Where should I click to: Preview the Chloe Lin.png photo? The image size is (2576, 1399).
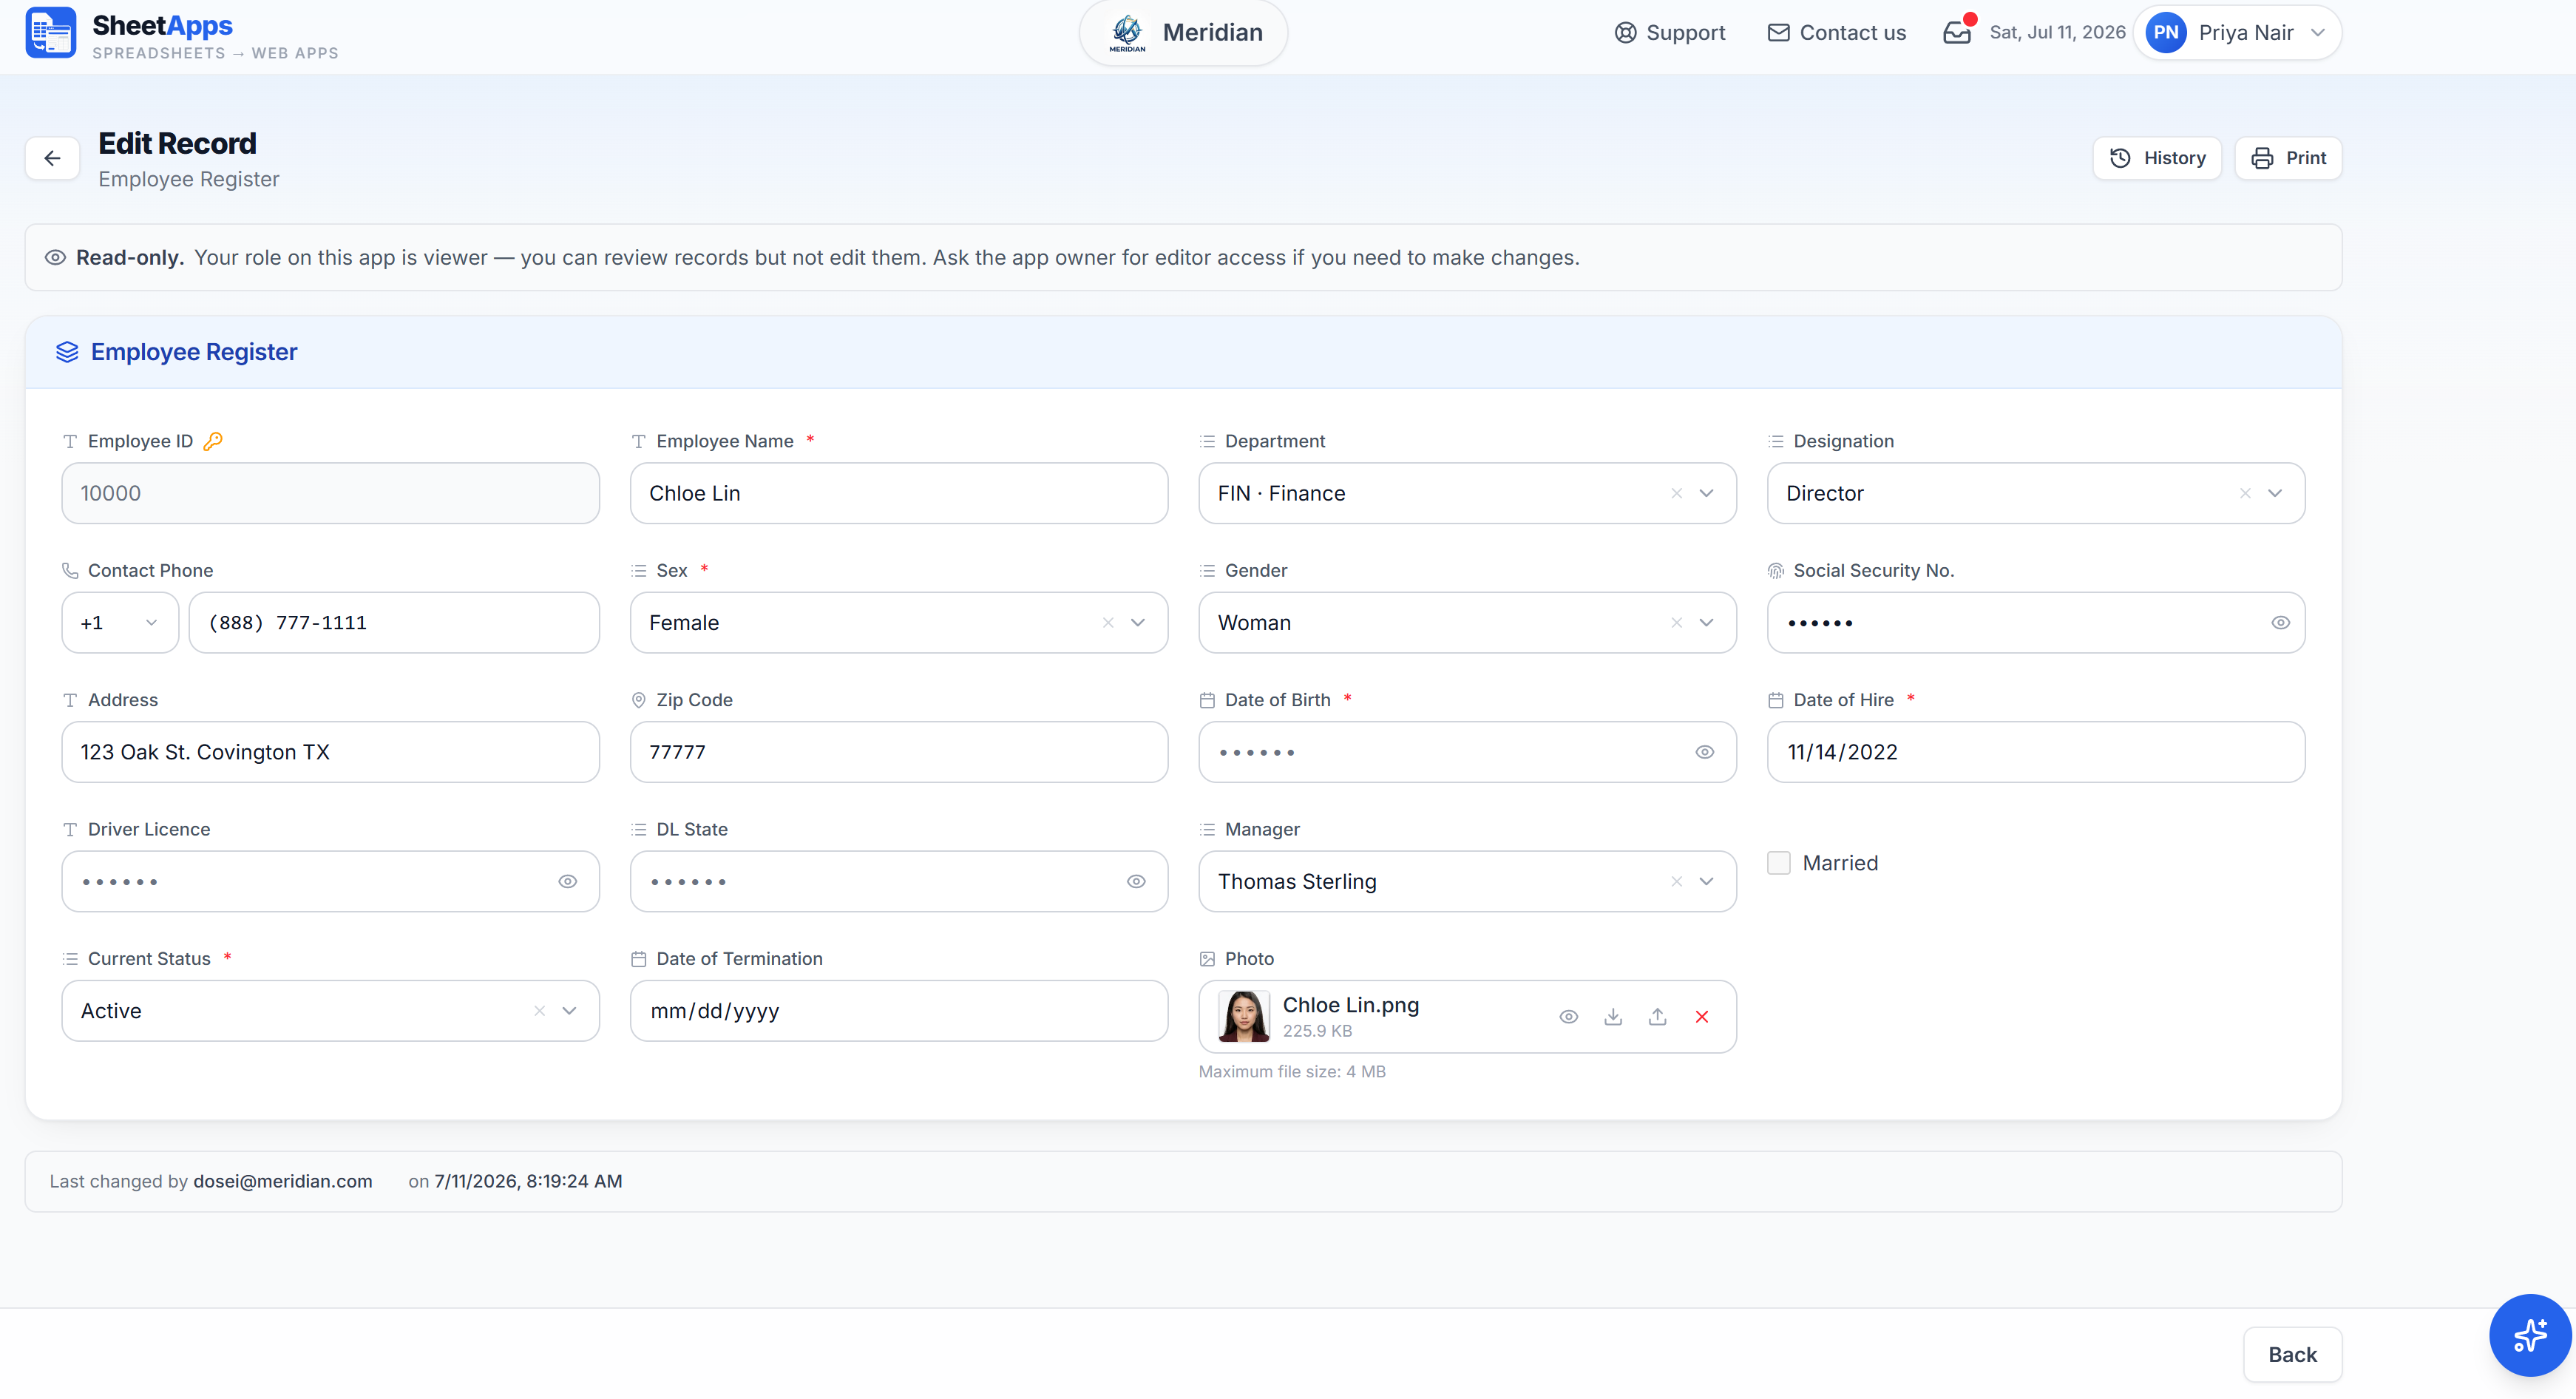pyautogui.click(x=1569, y=1016)
